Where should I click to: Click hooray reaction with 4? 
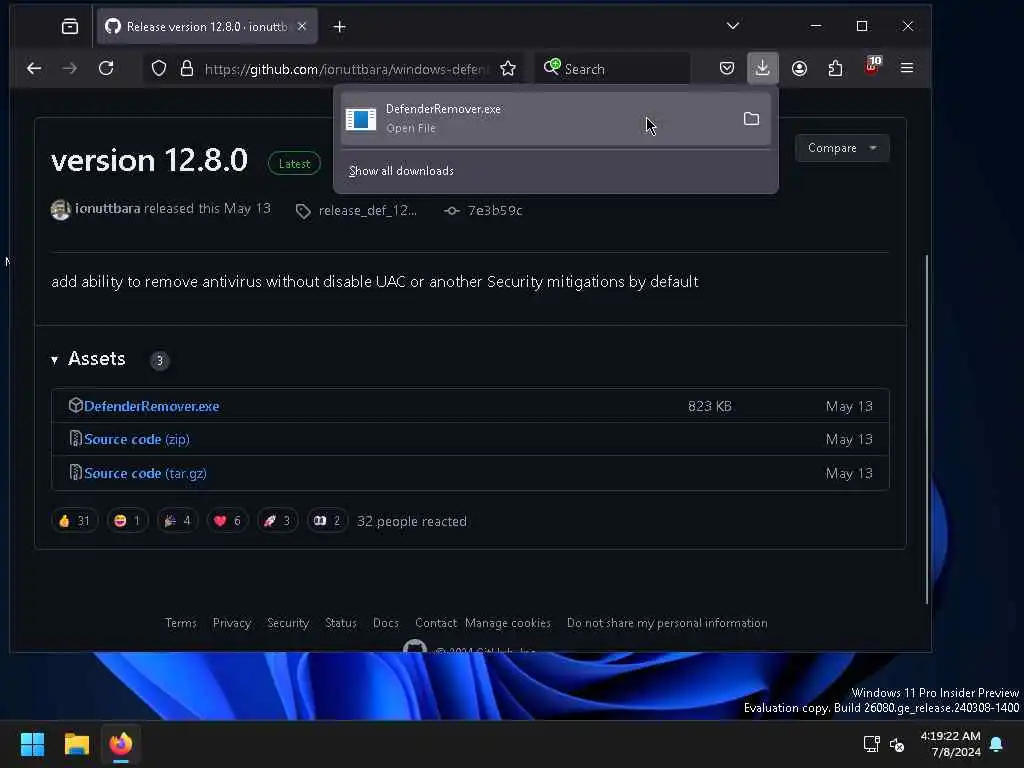(178, 520)
